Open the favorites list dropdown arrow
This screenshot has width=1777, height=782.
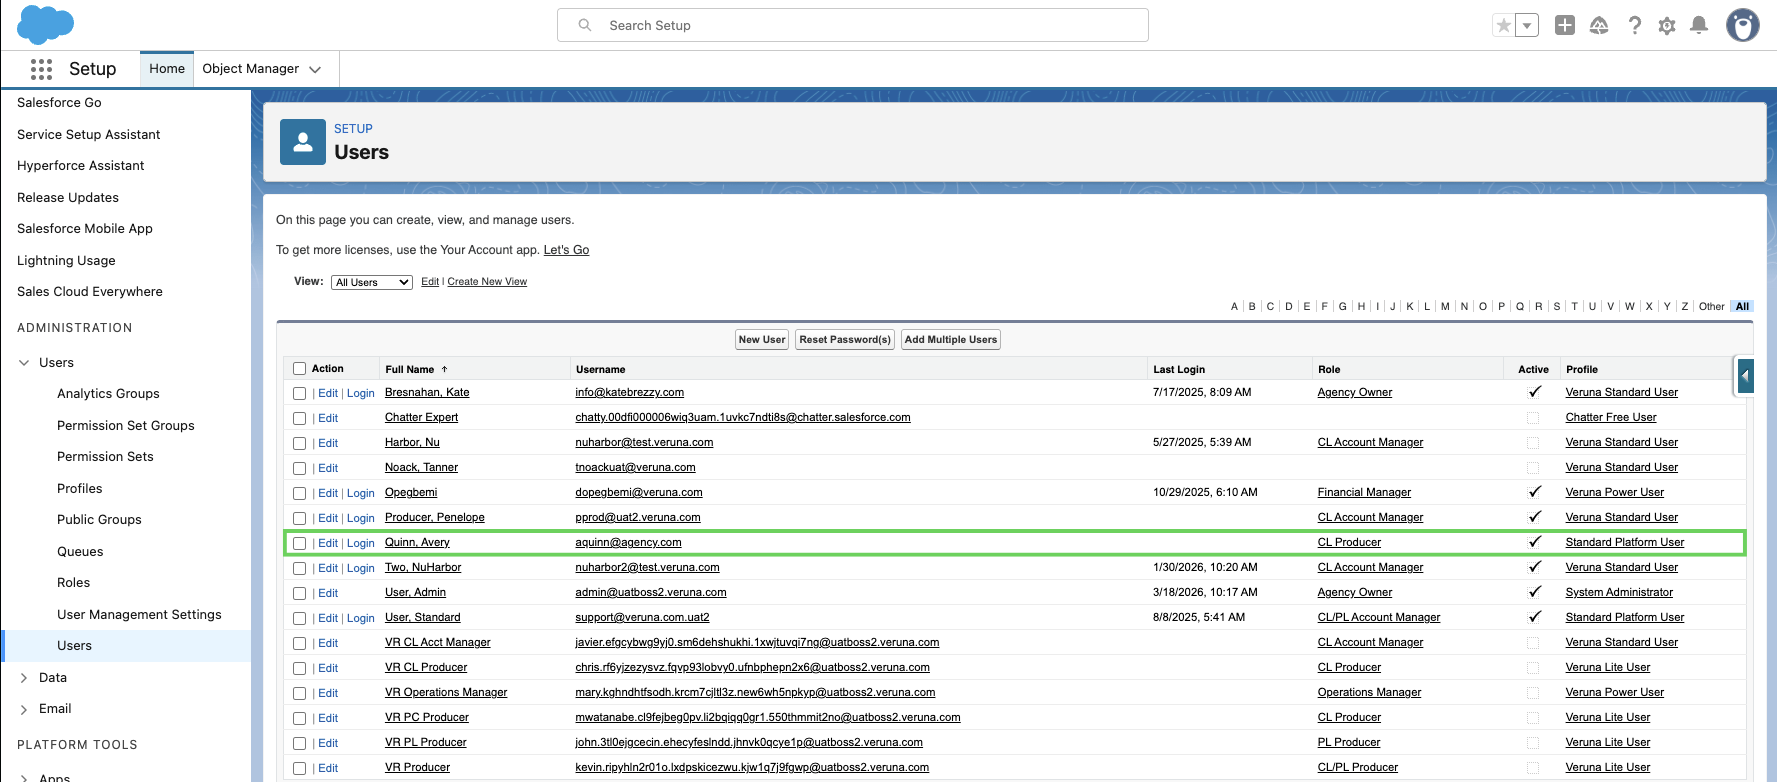tap(1527, 26)
